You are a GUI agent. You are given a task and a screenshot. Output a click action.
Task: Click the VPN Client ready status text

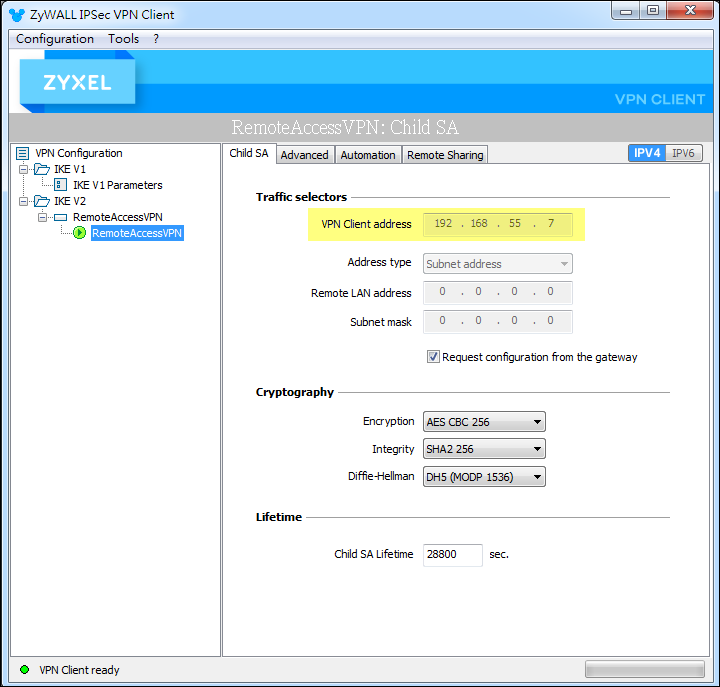coord(79,670)
